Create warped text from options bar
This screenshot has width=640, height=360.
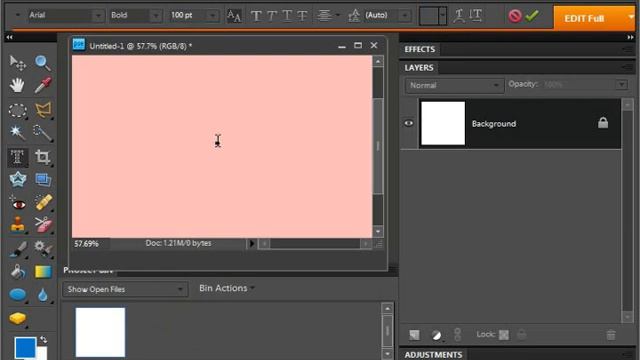tap(459, 16)
